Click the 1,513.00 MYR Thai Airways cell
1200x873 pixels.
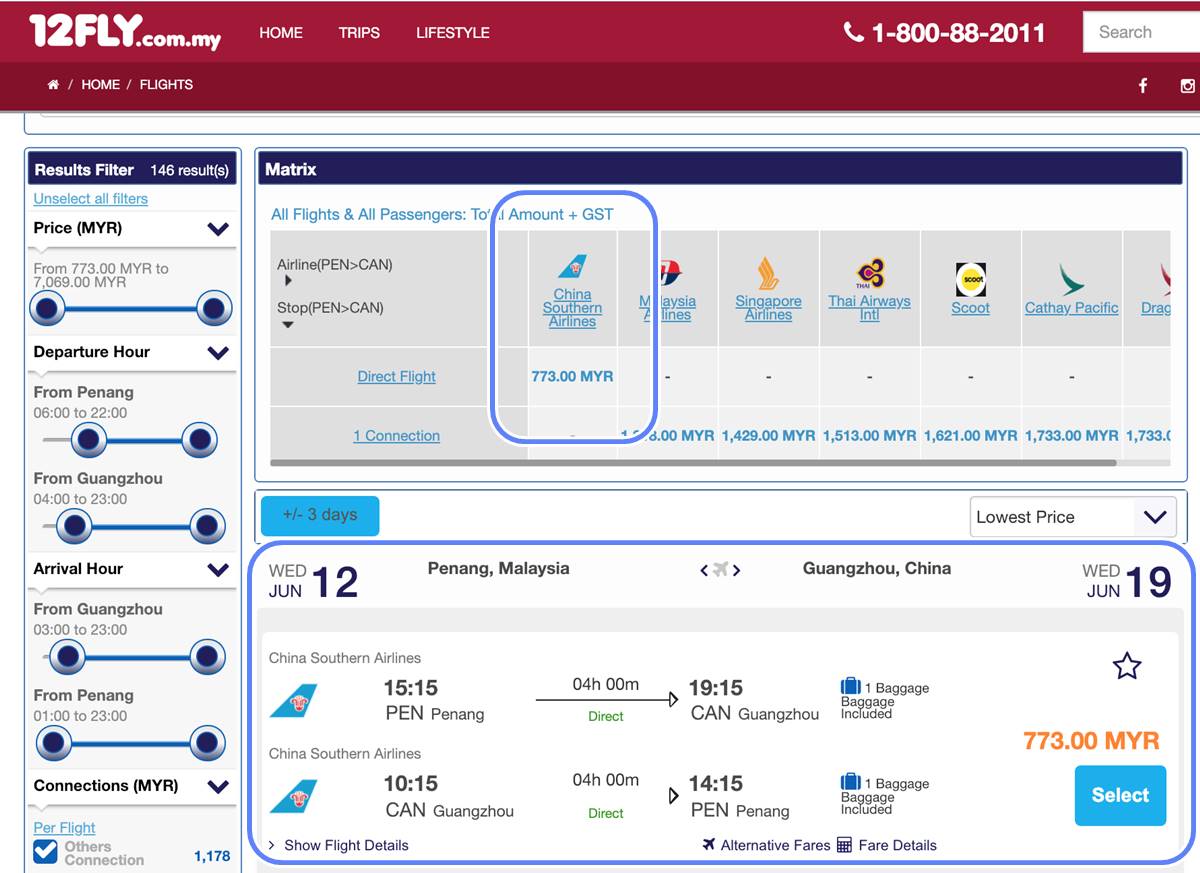870,436
